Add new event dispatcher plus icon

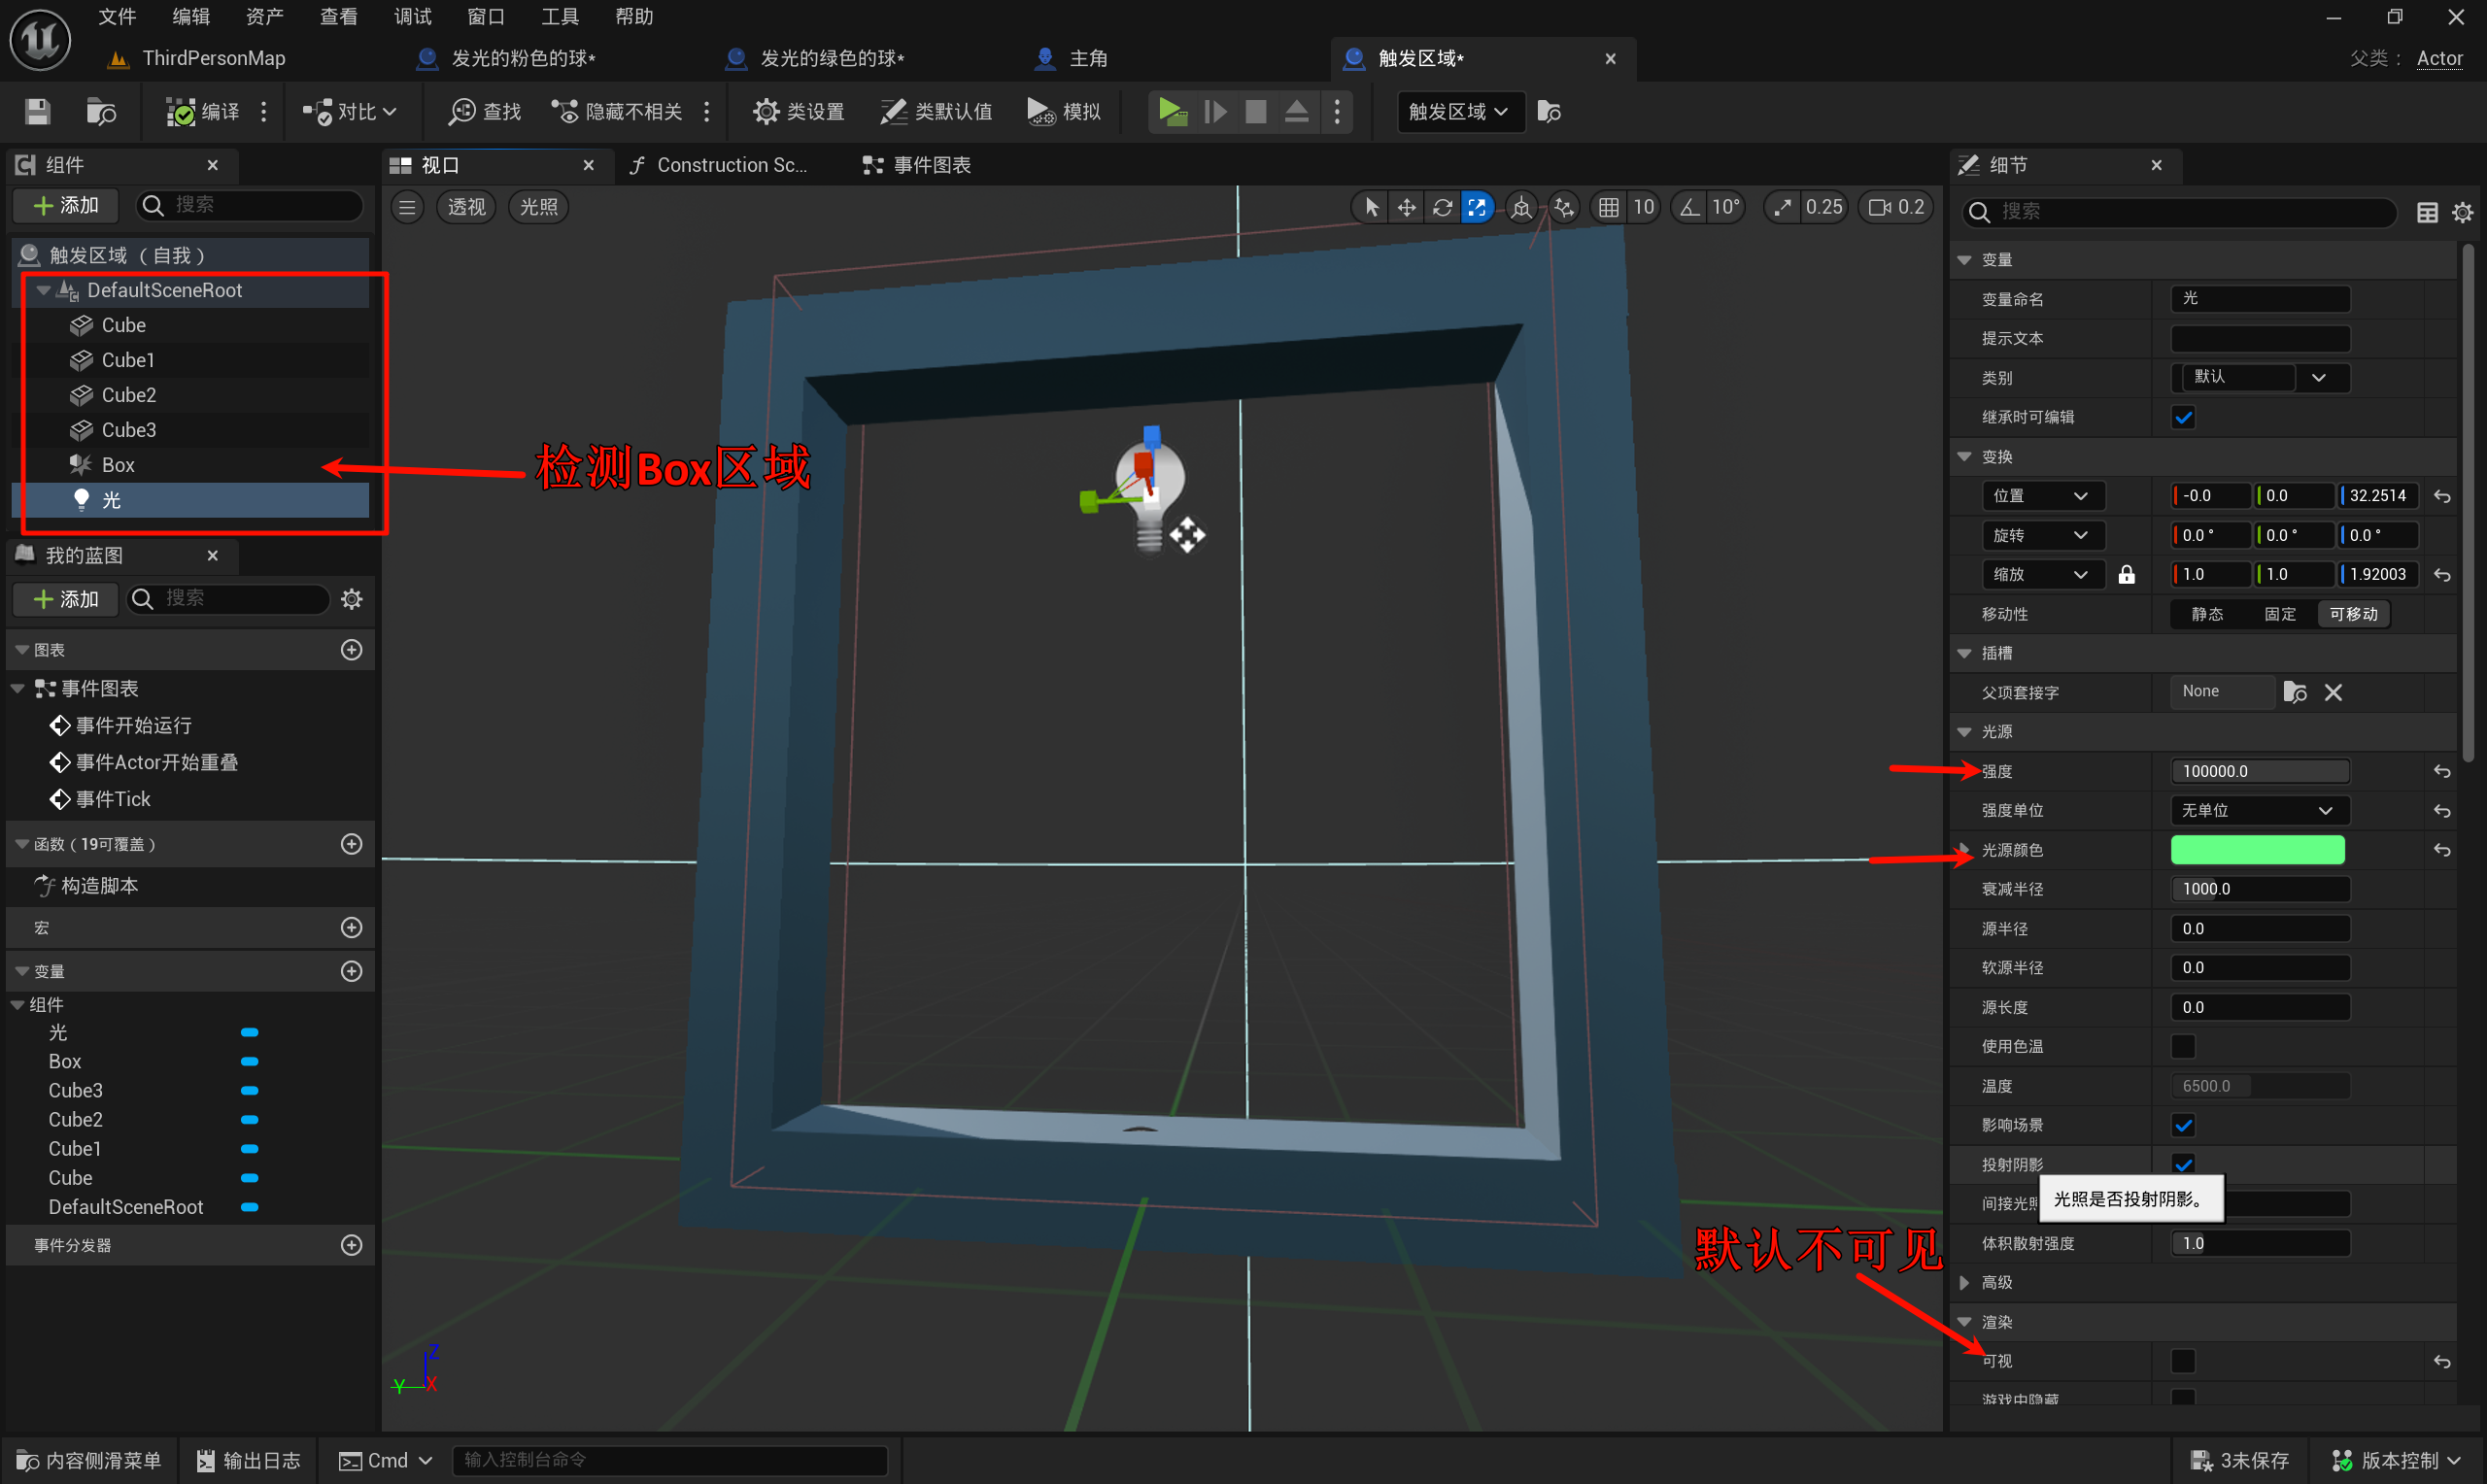point(352,1245)
